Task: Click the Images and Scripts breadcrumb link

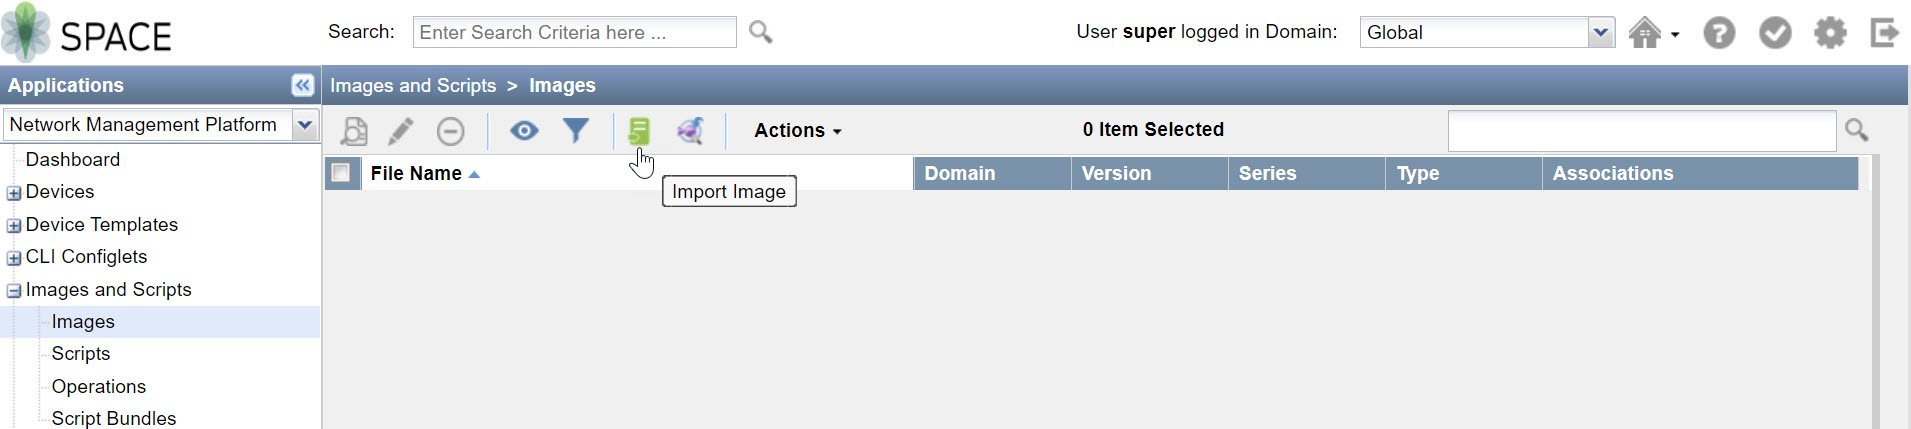Action: coord(413,86)
